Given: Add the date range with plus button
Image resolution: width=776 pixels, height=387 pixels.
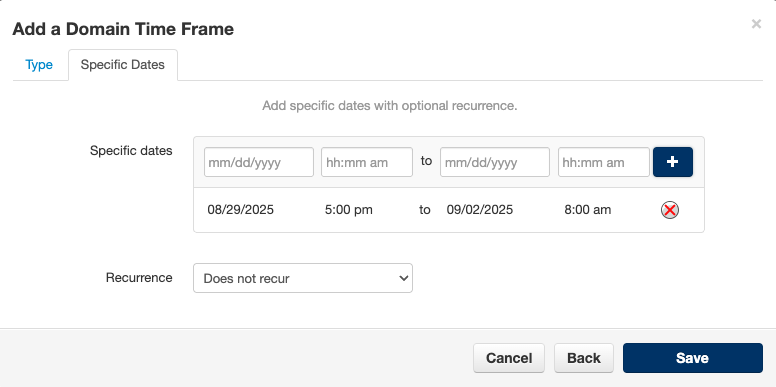Looking at the screenshot, I should click(x=673, y=162).
